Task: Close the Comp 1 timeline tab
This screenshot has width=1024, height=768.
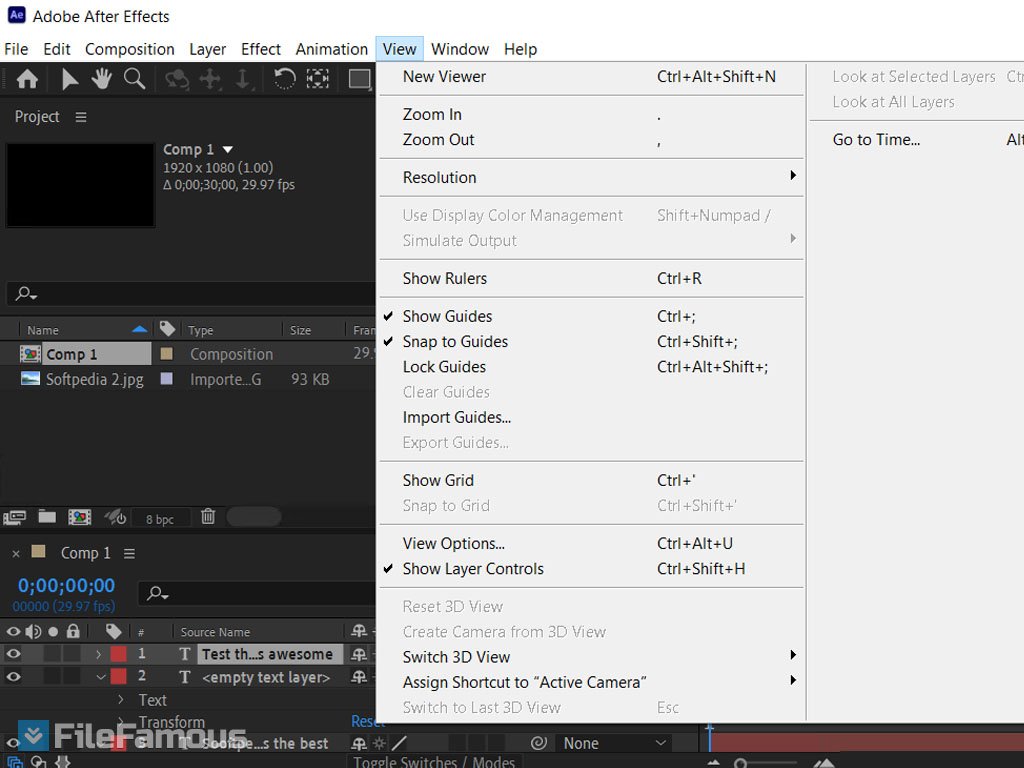Action: tap(16, 554)
